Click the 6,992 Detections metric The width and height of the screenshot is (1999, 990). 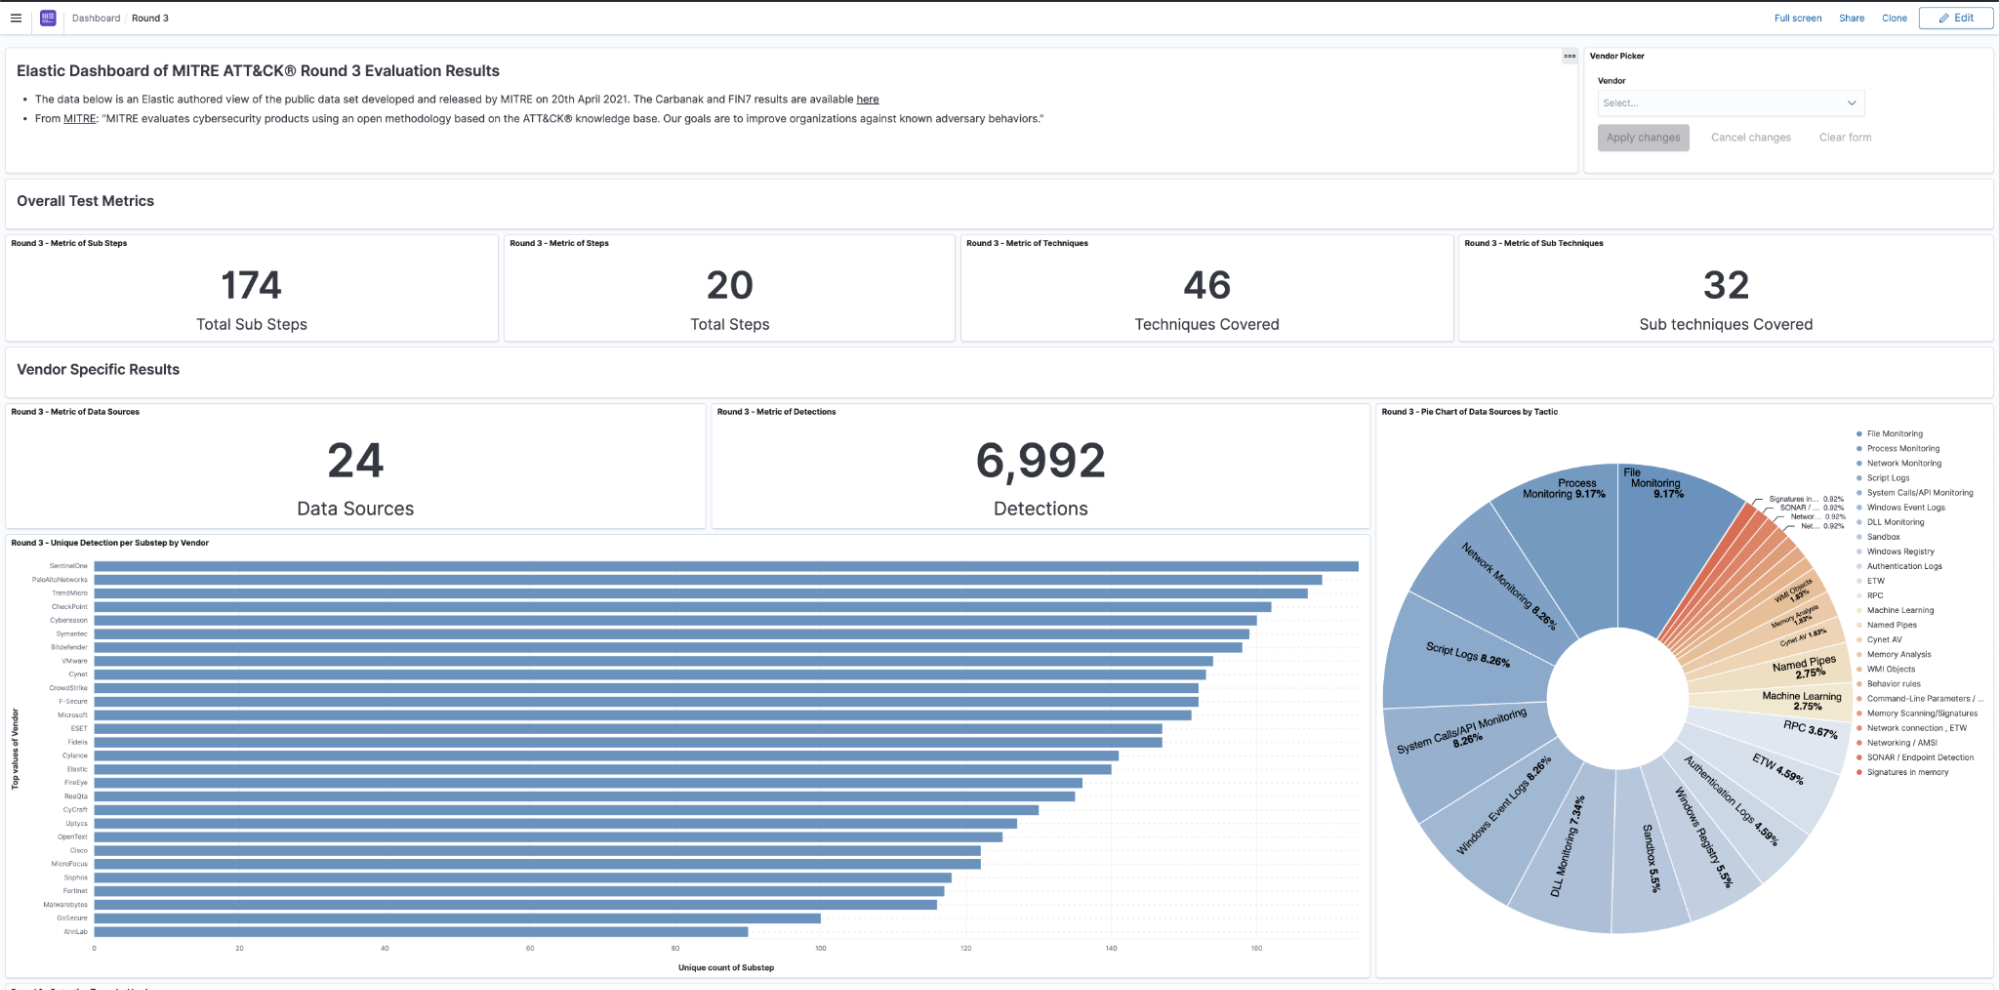click(x=1040, y=478)
